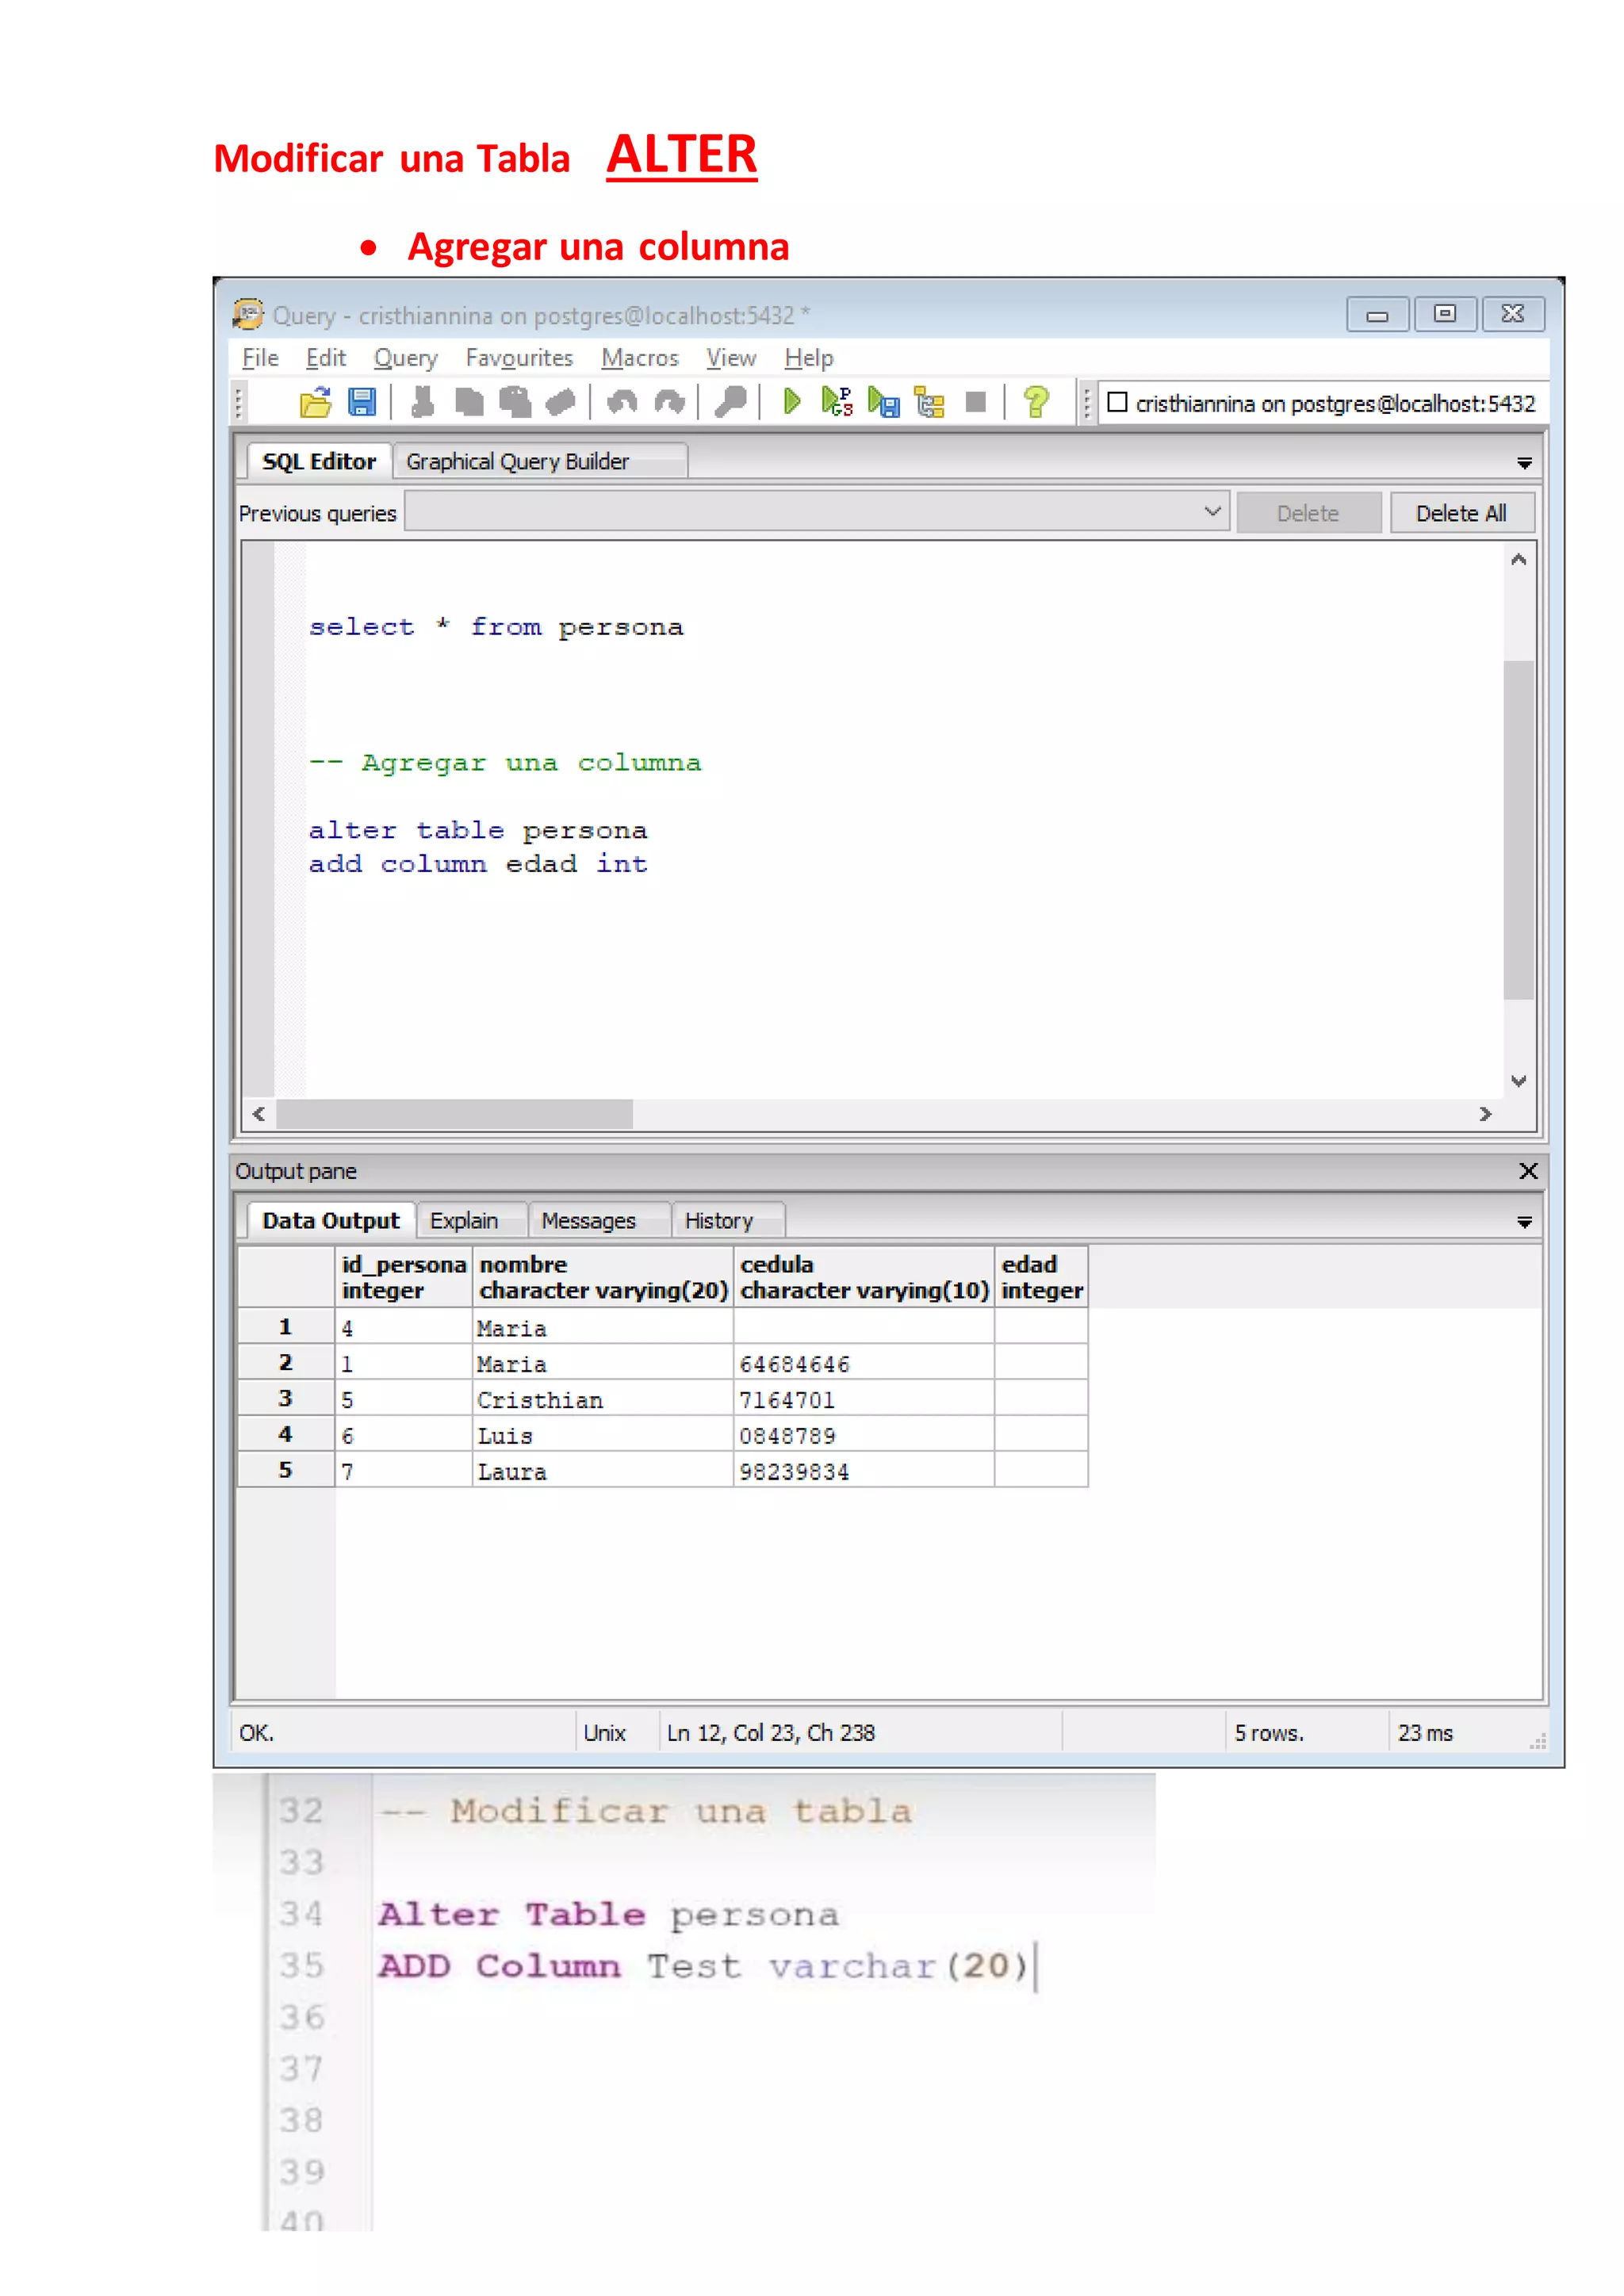The height and width of the screenshot is (2296, 1624).
Task: Click editor horizontal scrollbar left arrow
Action: (259, 1113)
